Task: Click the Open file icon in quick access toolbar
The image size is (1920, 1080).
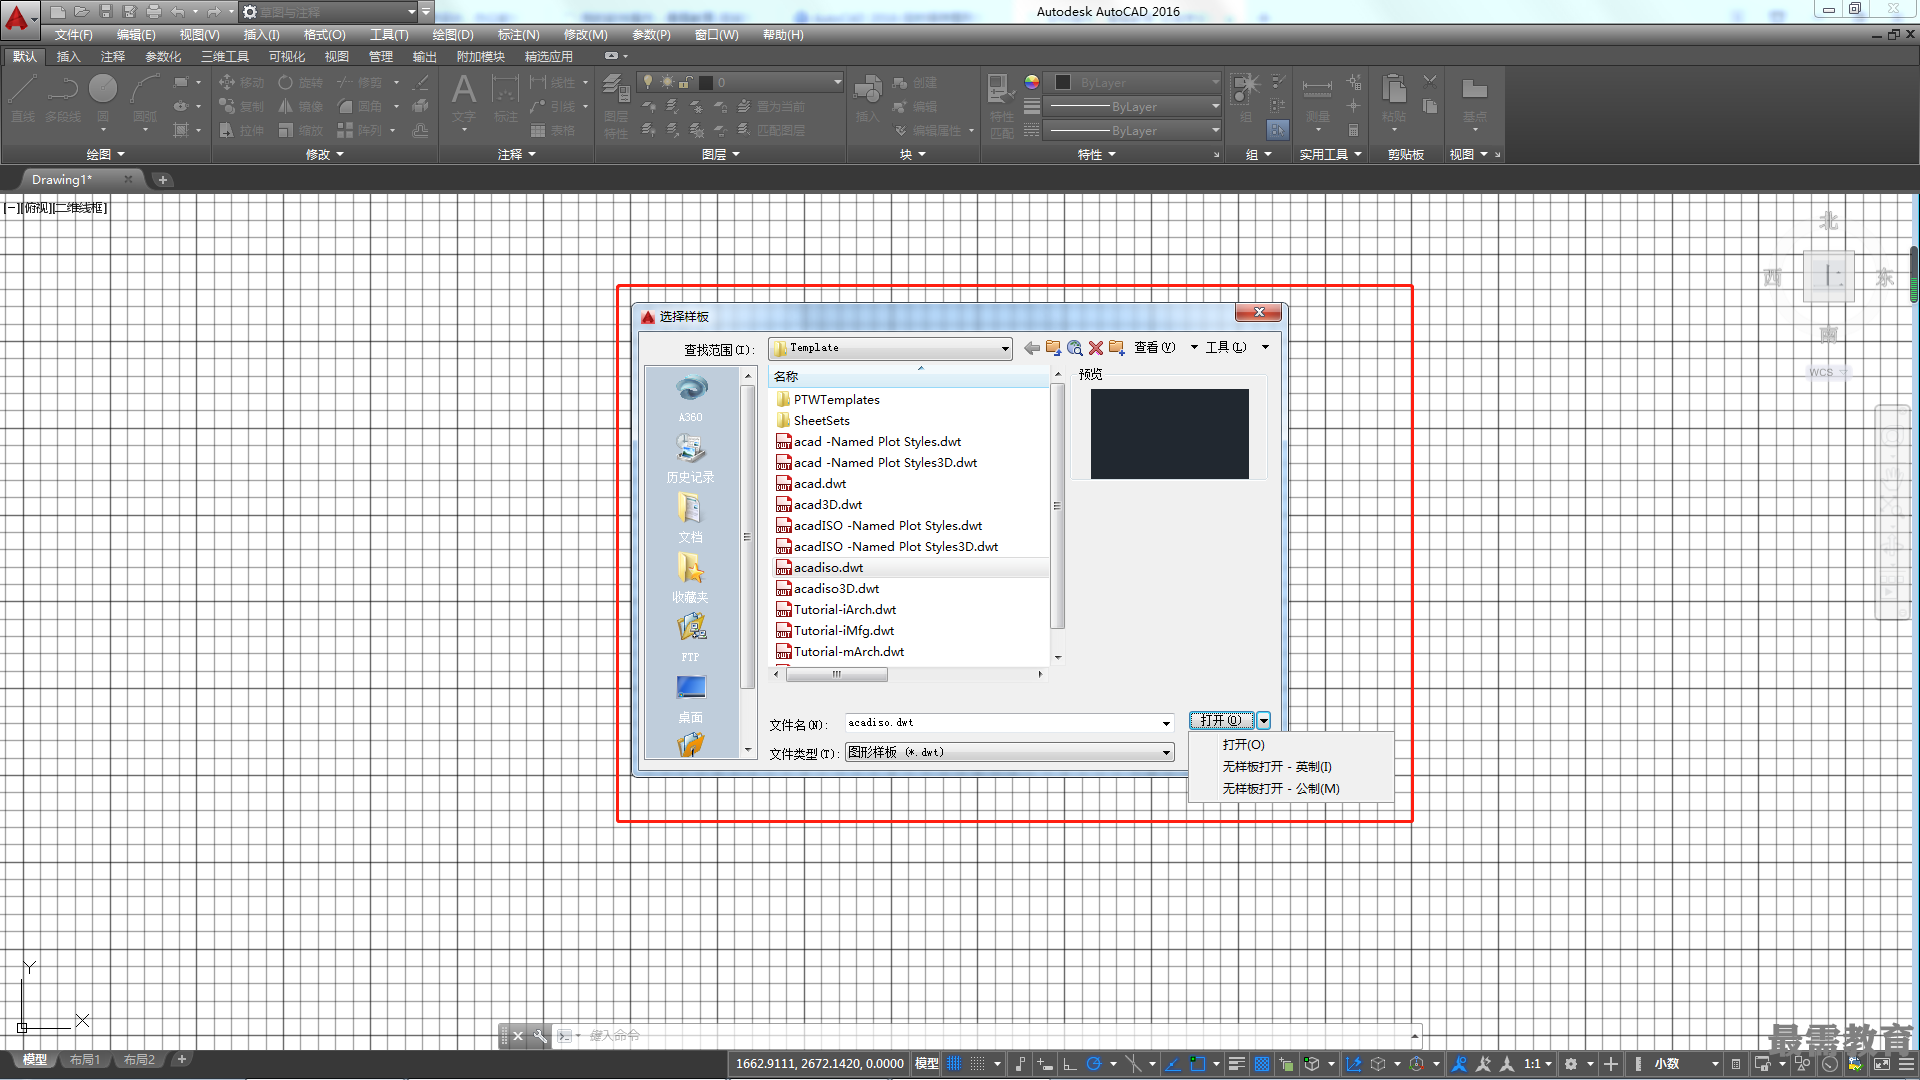Action: click(x=82, y=12)
